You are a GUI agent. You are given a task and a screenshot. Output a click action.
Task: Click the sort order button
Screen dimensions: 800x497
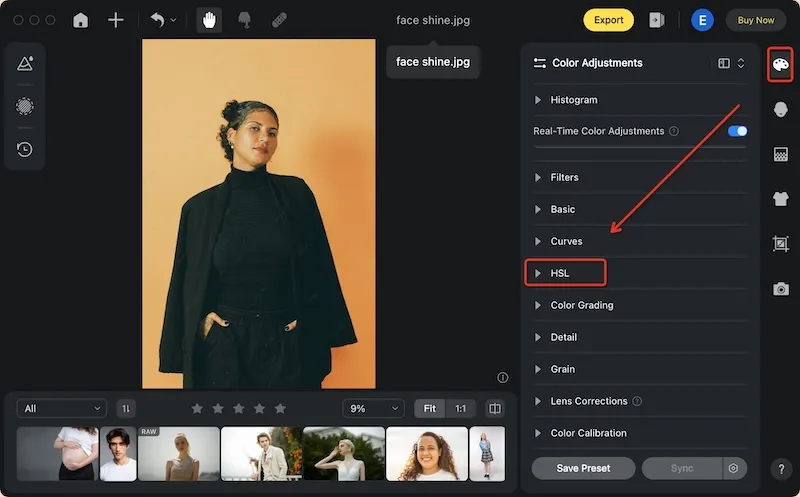126,409
